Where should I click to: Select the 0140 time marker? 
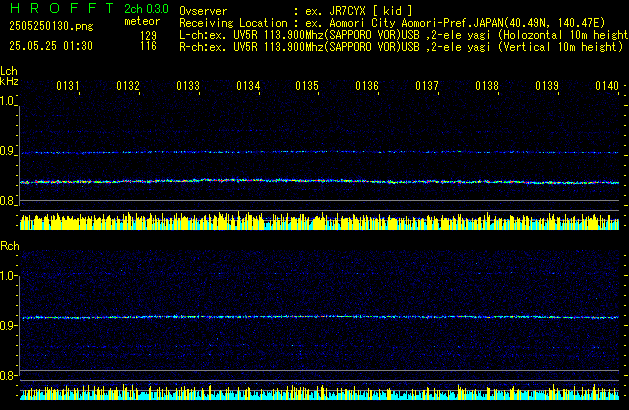pyautogui.click(x=607, y=86)
